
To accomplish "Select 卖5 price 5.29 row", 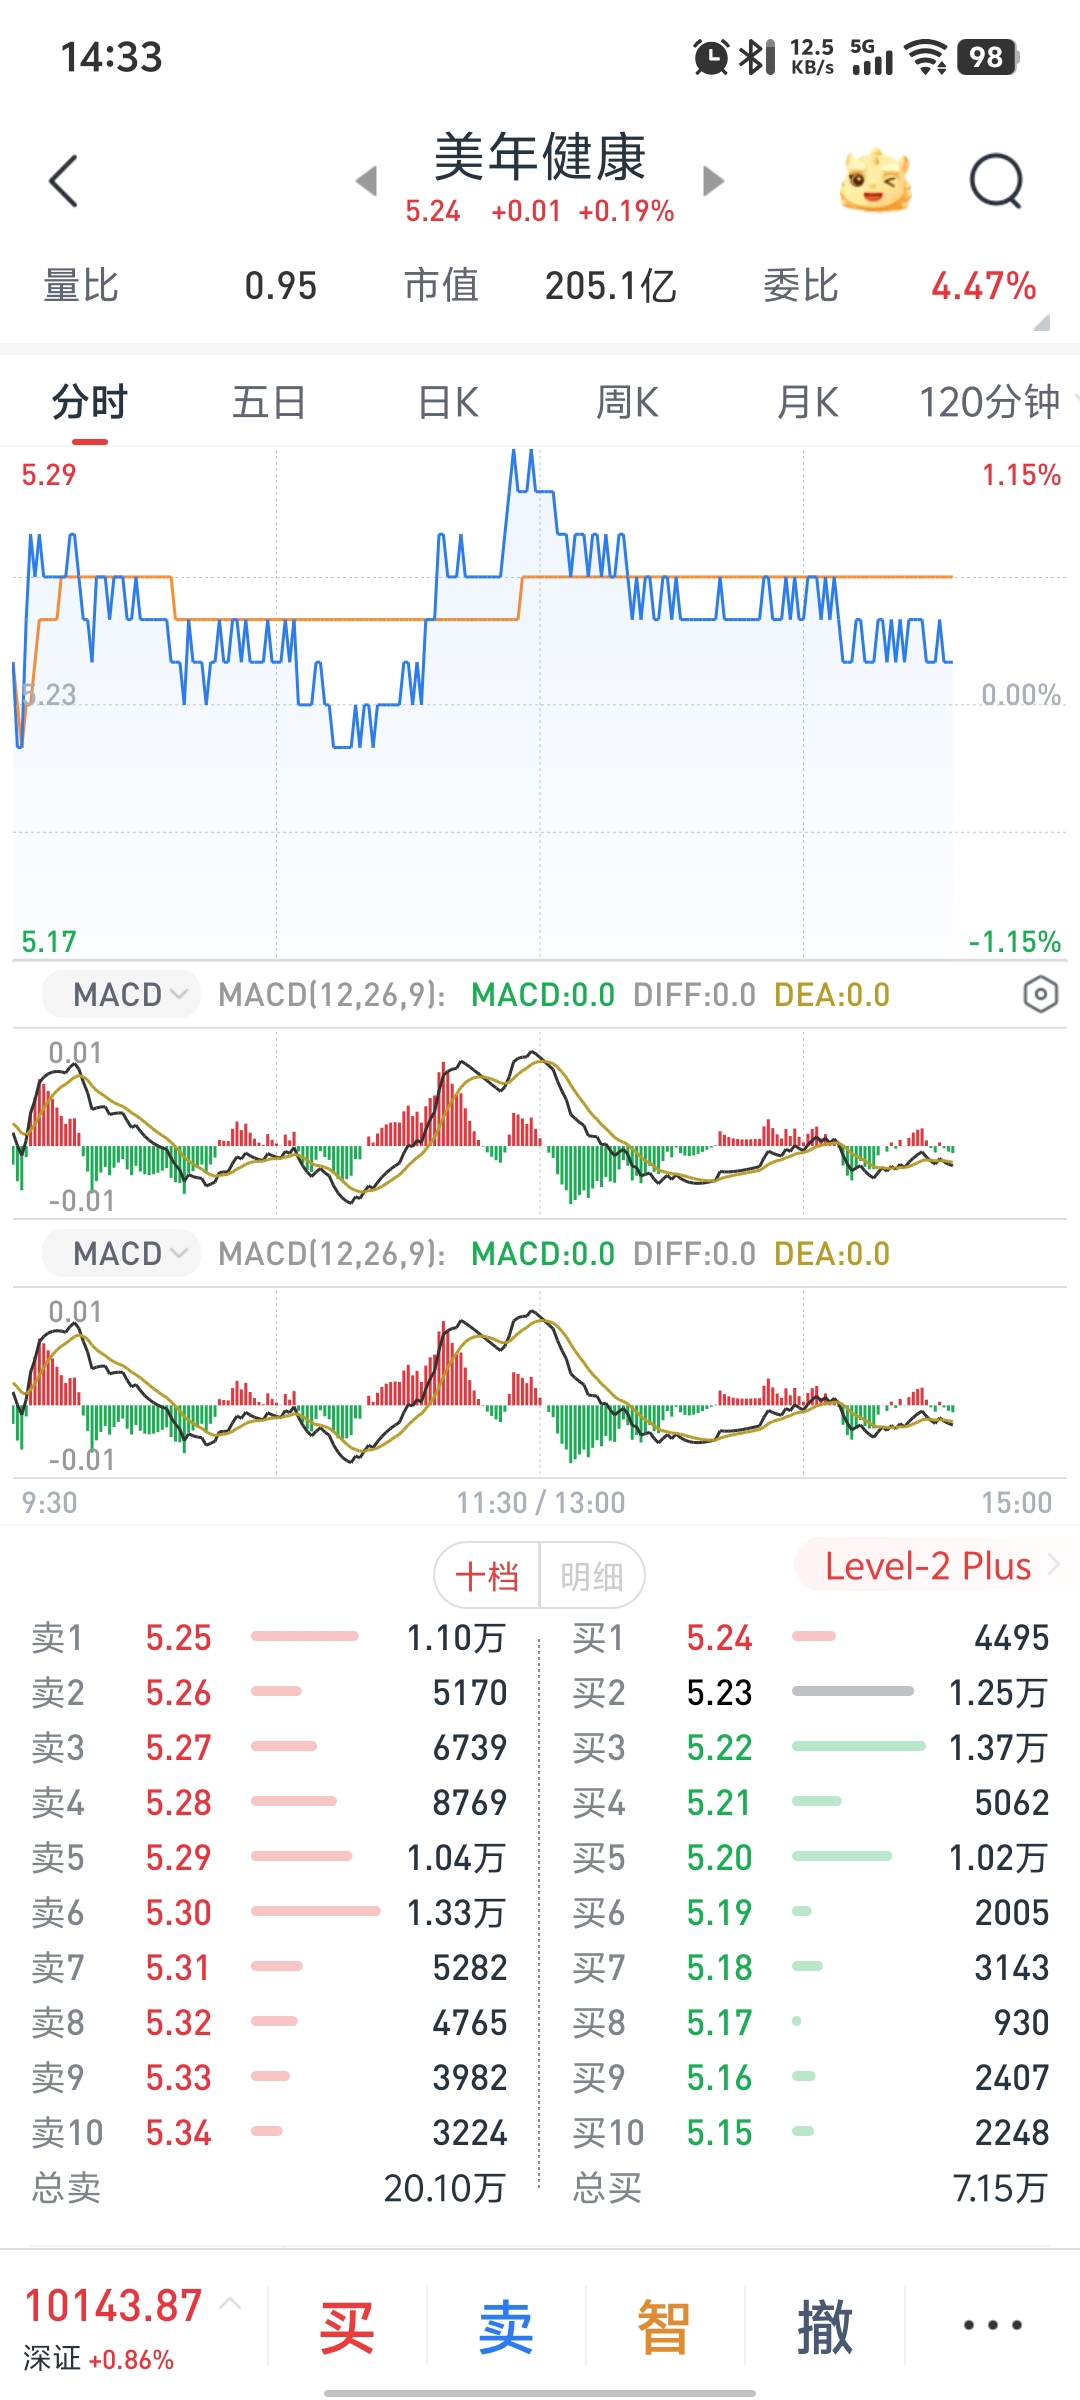I will tap(269, 1857).
